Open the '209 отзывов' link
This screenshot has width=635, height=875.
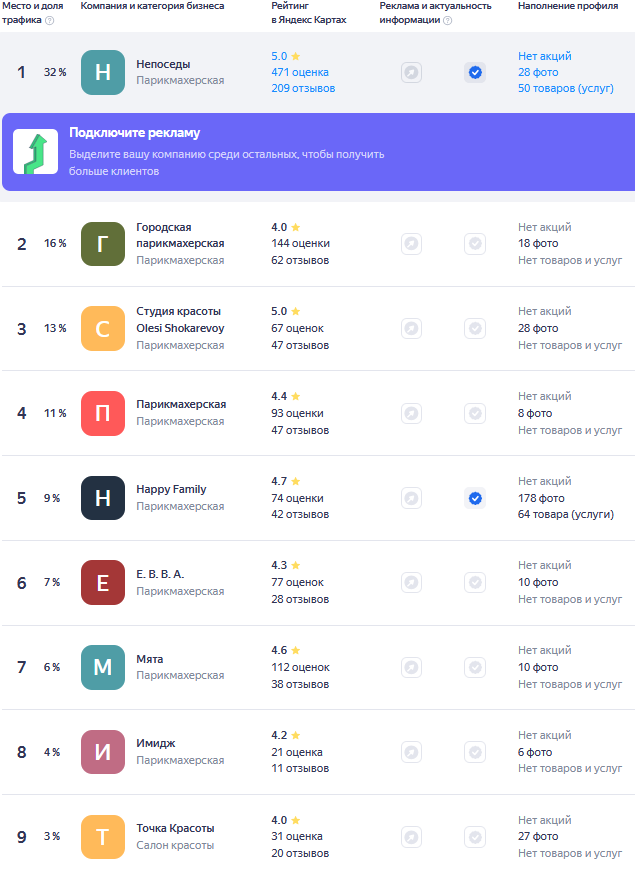coord(303,88)
